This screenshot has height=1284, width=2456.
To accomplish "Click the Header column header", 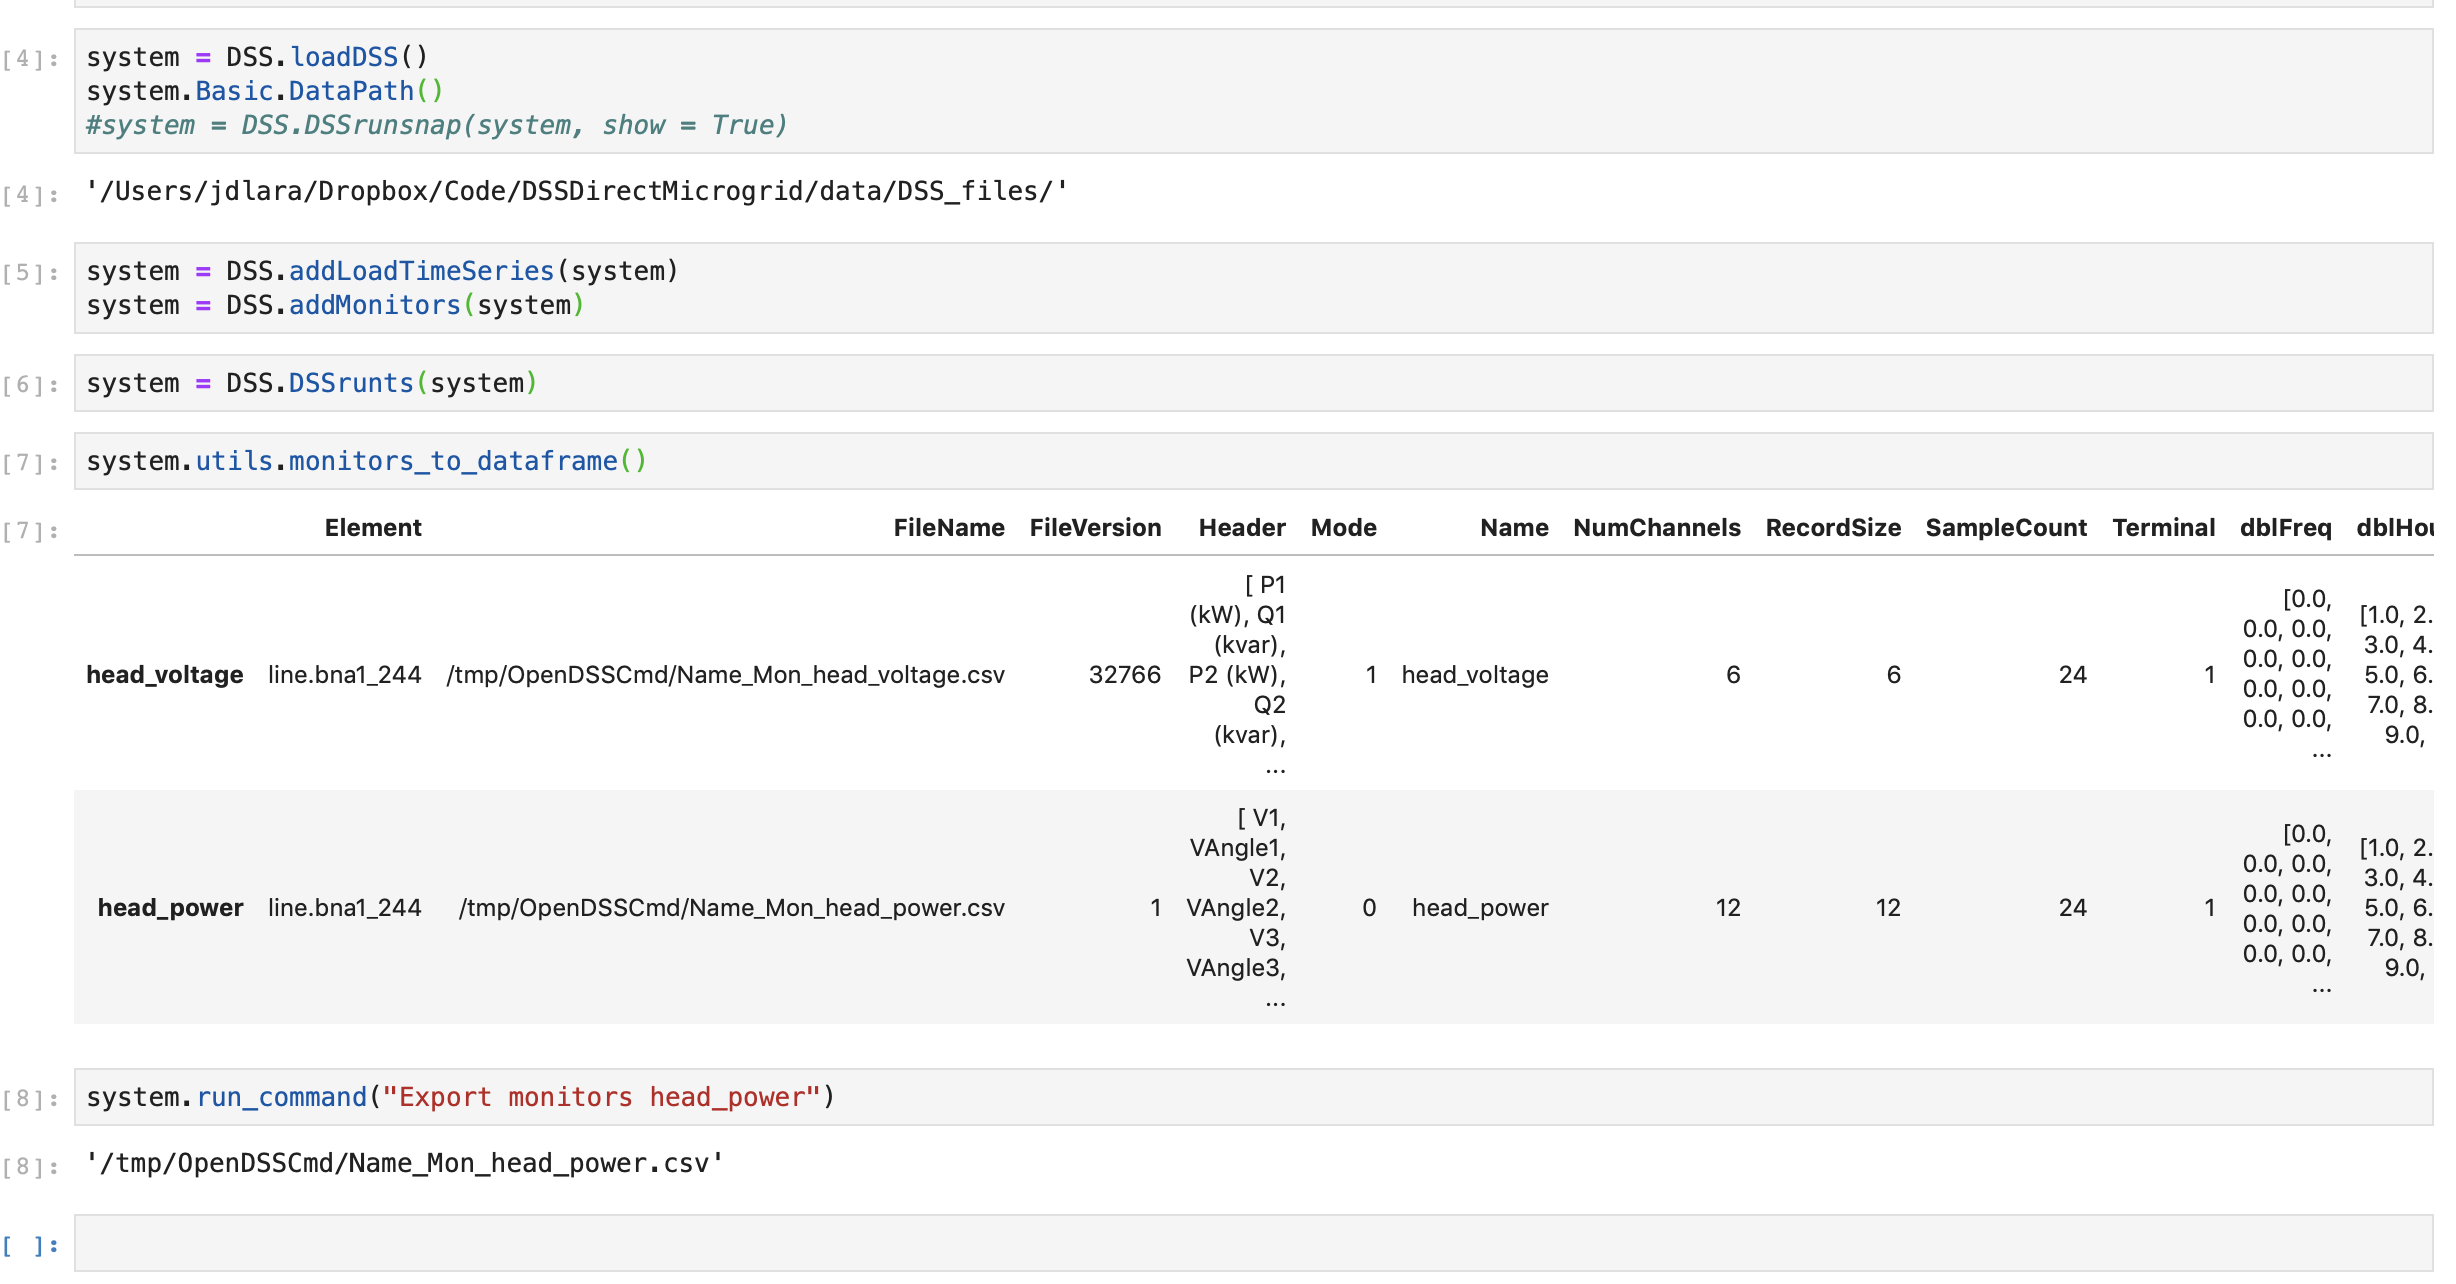I will (x=1243, y=527).
